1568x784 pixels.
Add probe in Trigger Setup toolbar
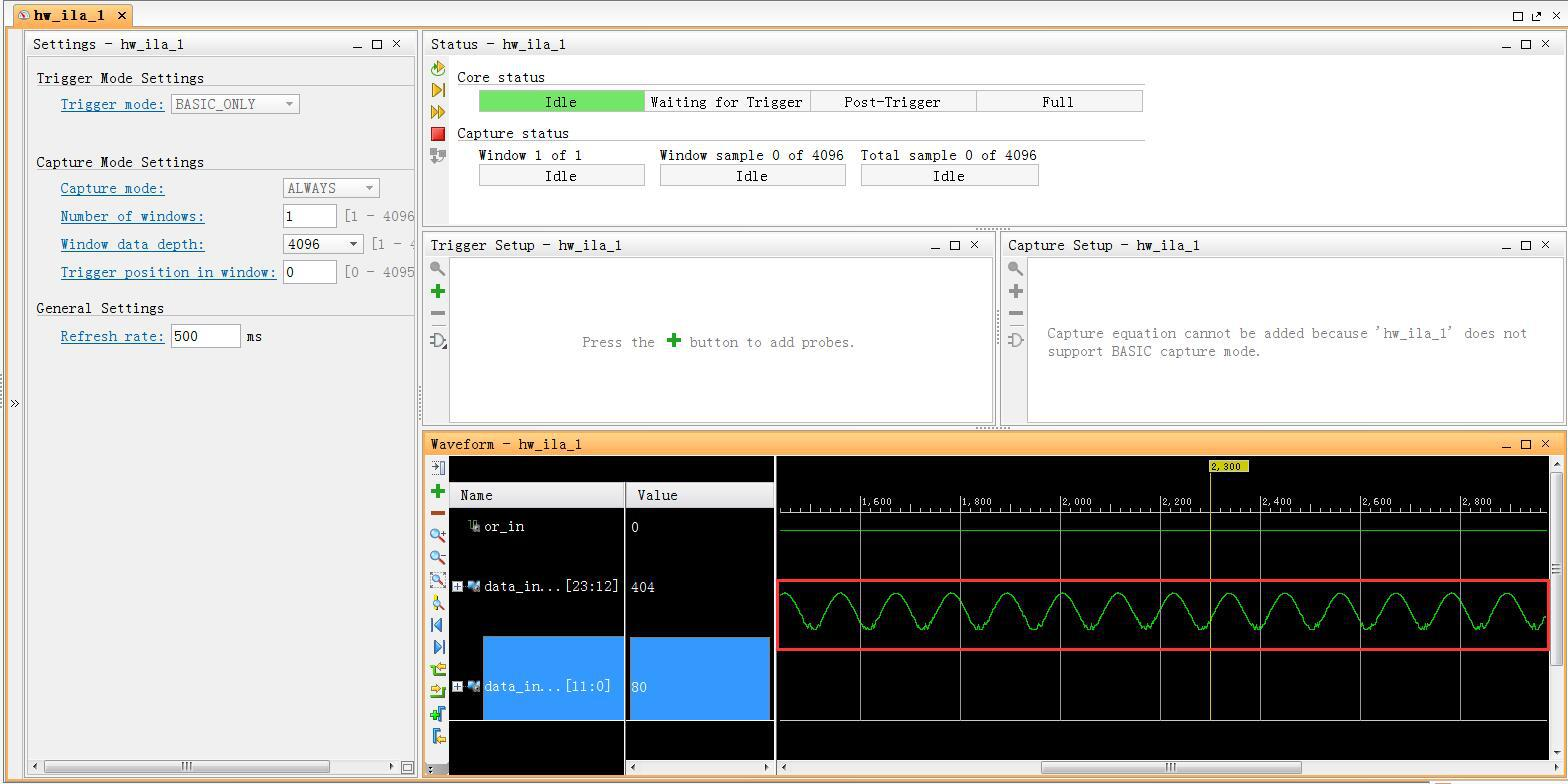pyautogui.click(x=438, y=291)
